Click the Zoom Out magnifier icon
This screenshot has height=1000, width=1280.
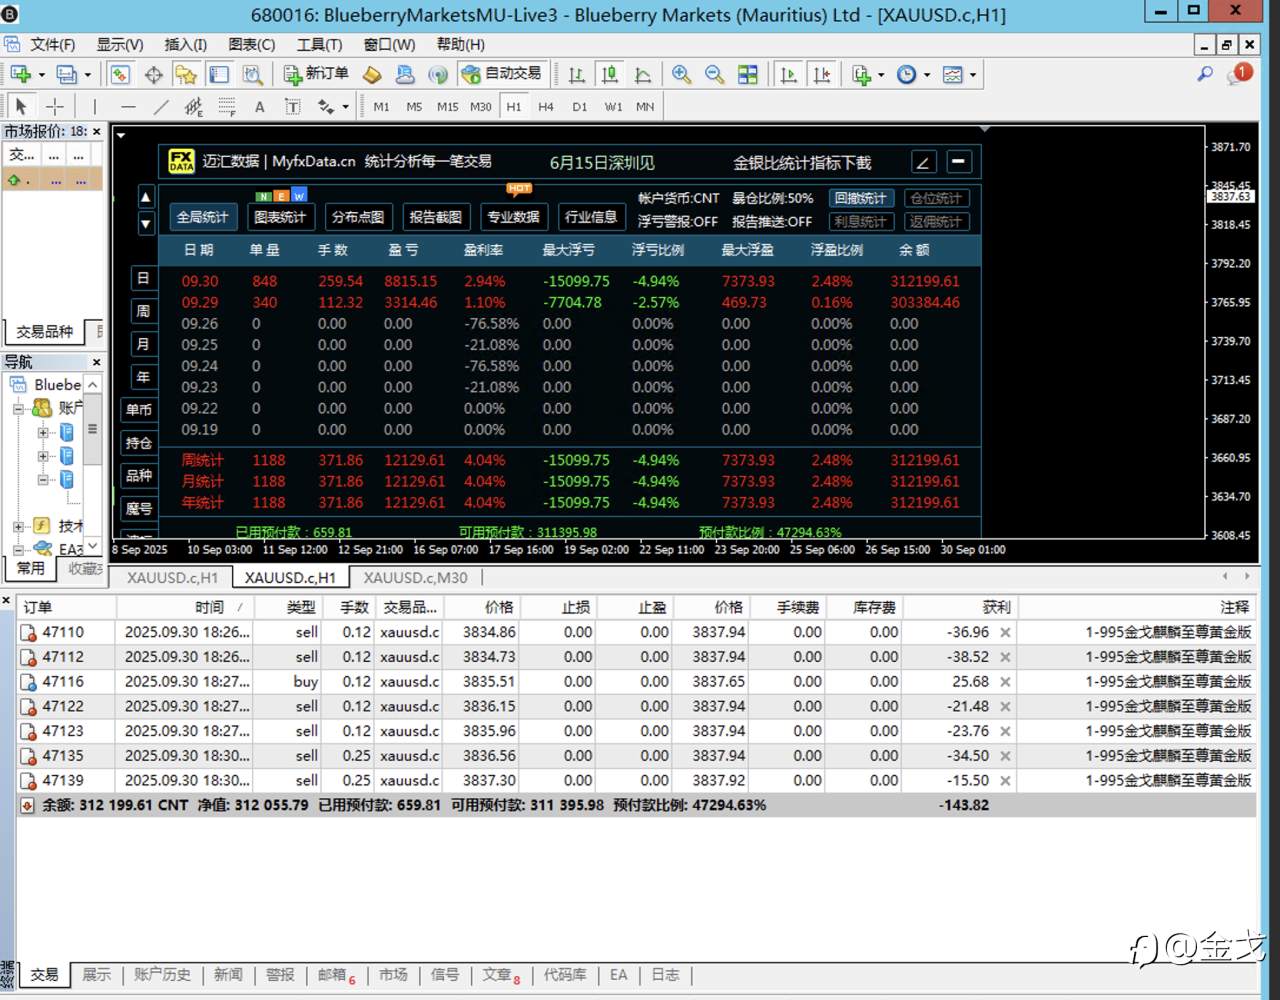click(x=714, y=74)
